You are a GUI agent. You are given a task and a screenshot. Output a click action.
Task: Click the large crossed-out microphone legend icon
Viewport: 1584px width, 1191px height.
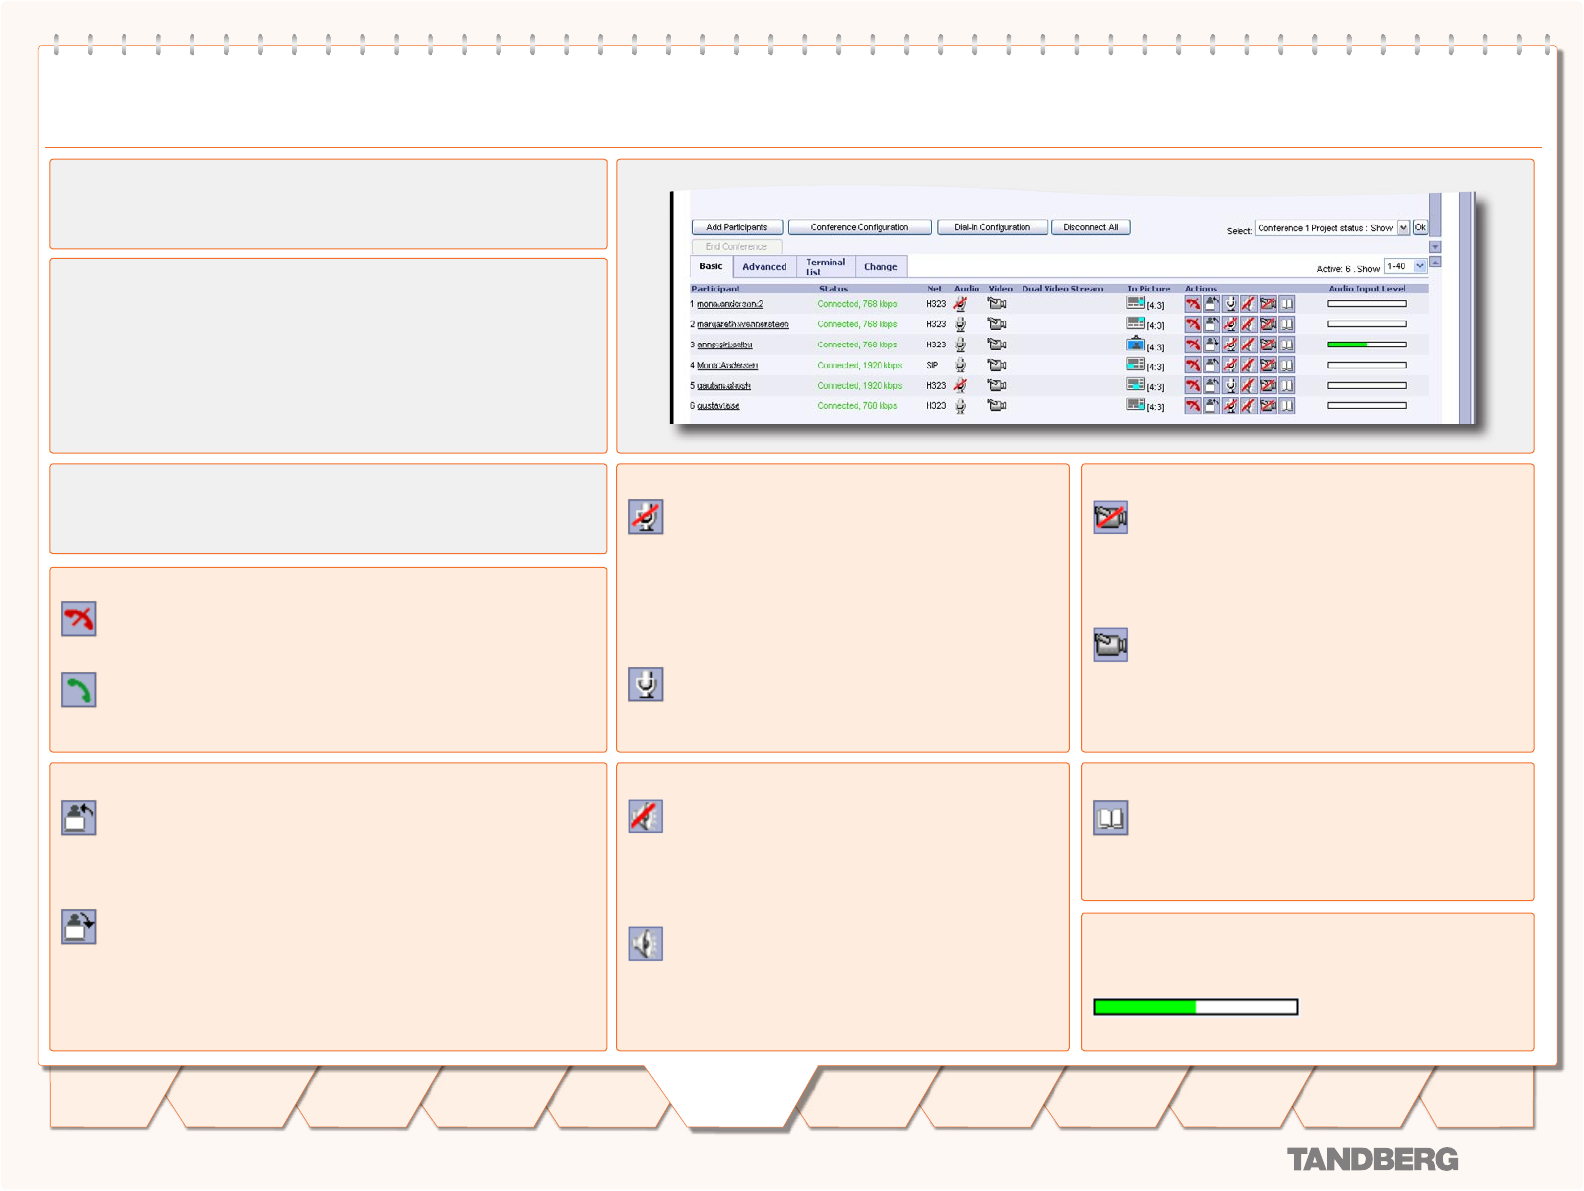click(x=646, y=517)
